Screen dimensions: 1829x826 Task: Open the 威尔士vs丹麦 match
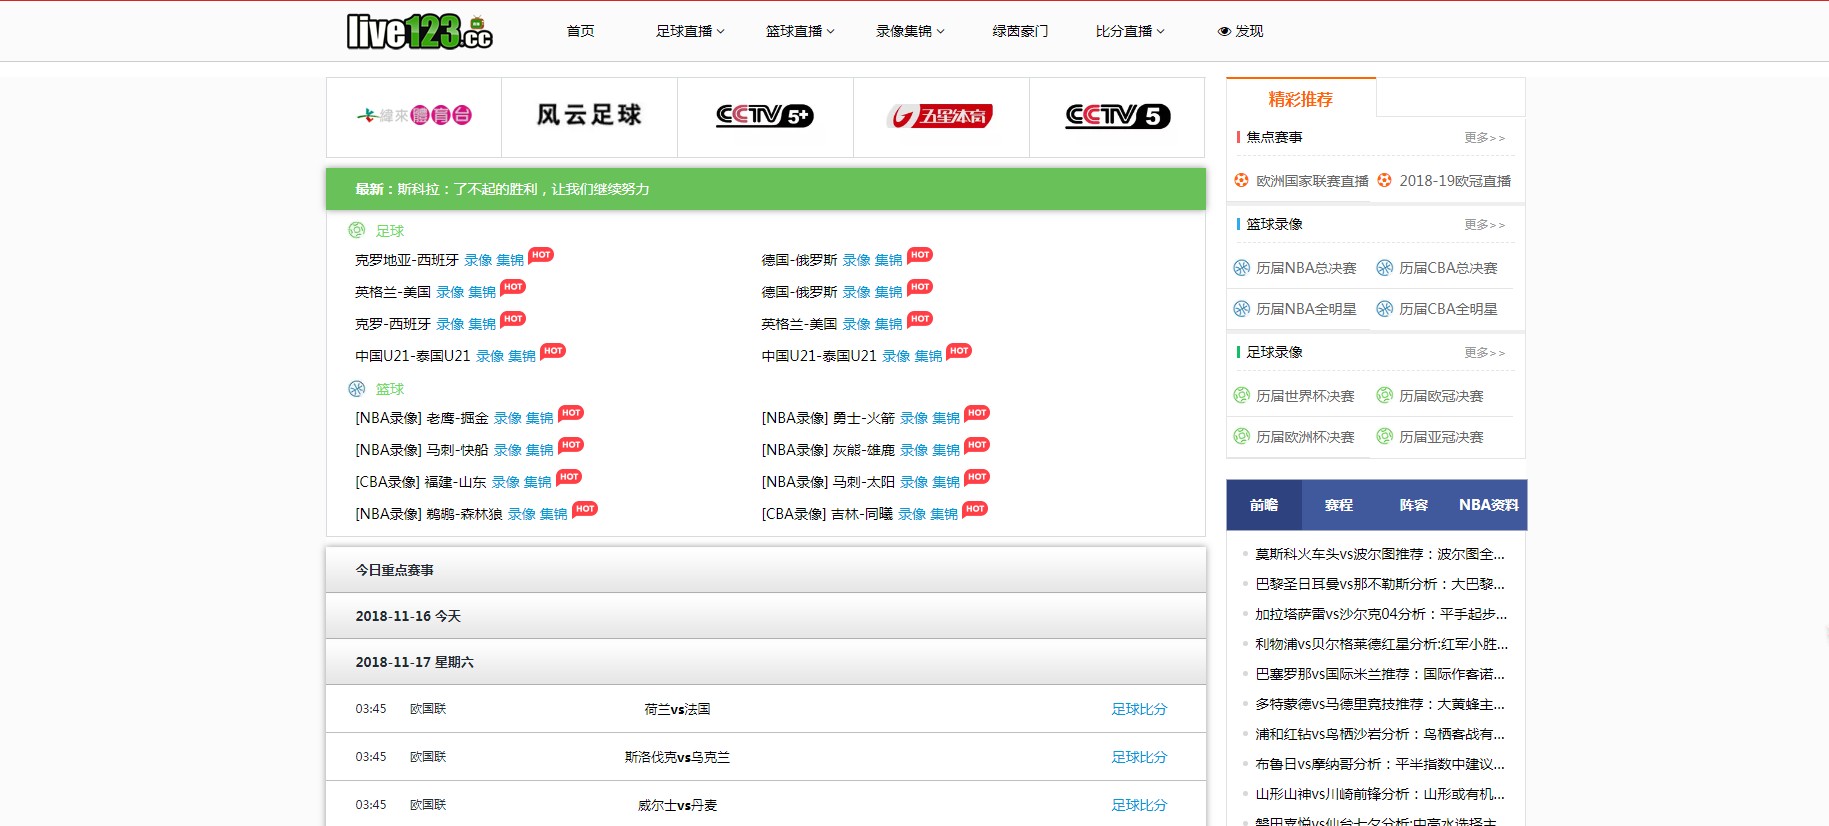pos(678,805)
